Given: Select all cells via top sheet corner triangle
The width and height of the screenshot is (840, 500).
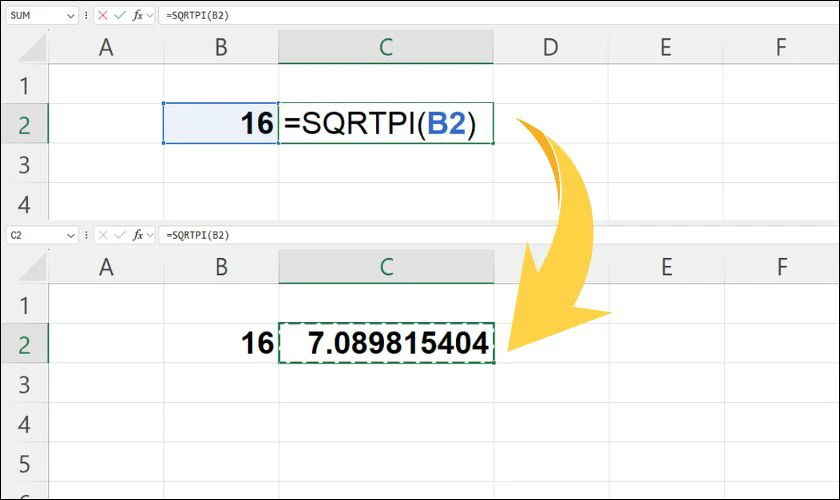Looking at the screenshot, I should [x=33, y=48].
